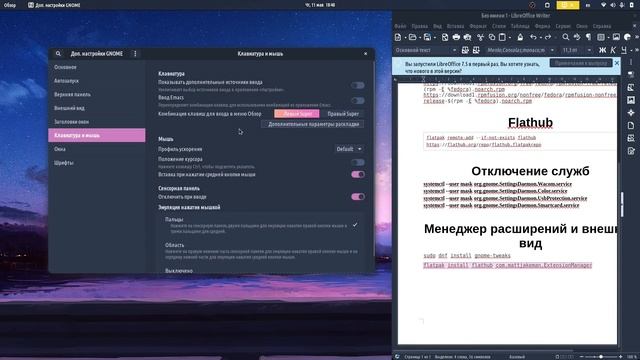Click the Copy icon in Writer toolbar

[x=492, y=38]
